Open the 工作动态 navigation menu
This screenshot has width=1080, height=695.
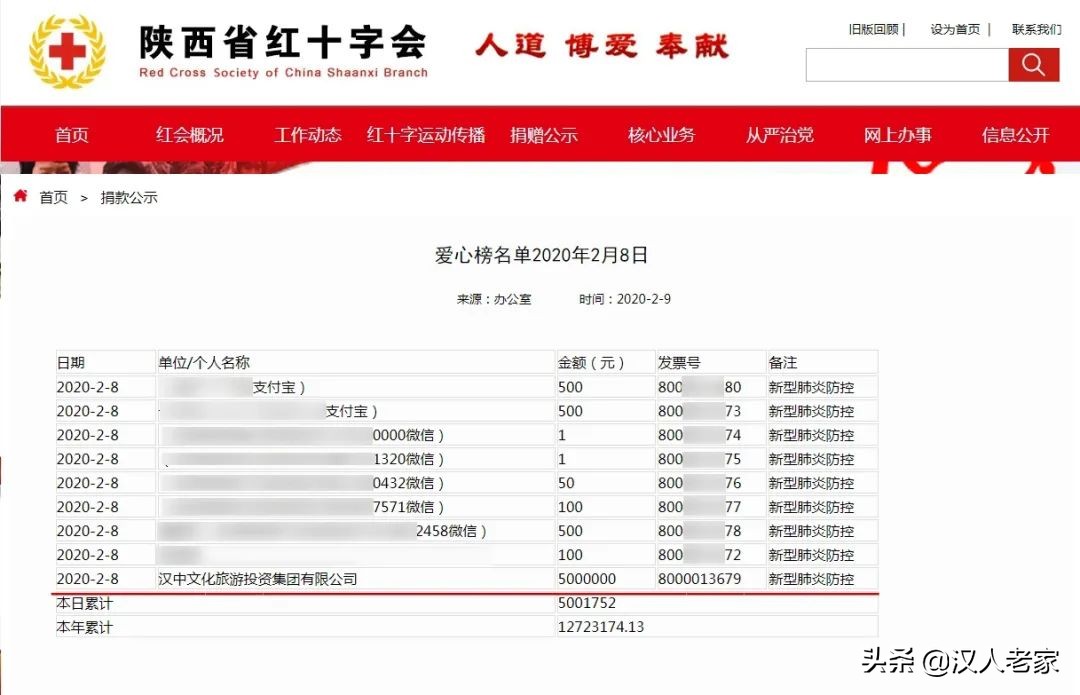[306, 134]
